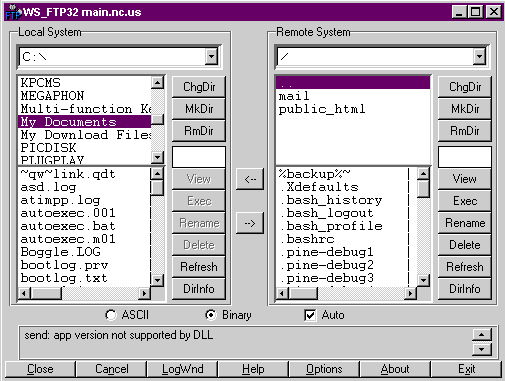Click remote Delete button

click(x=465, y=245)
